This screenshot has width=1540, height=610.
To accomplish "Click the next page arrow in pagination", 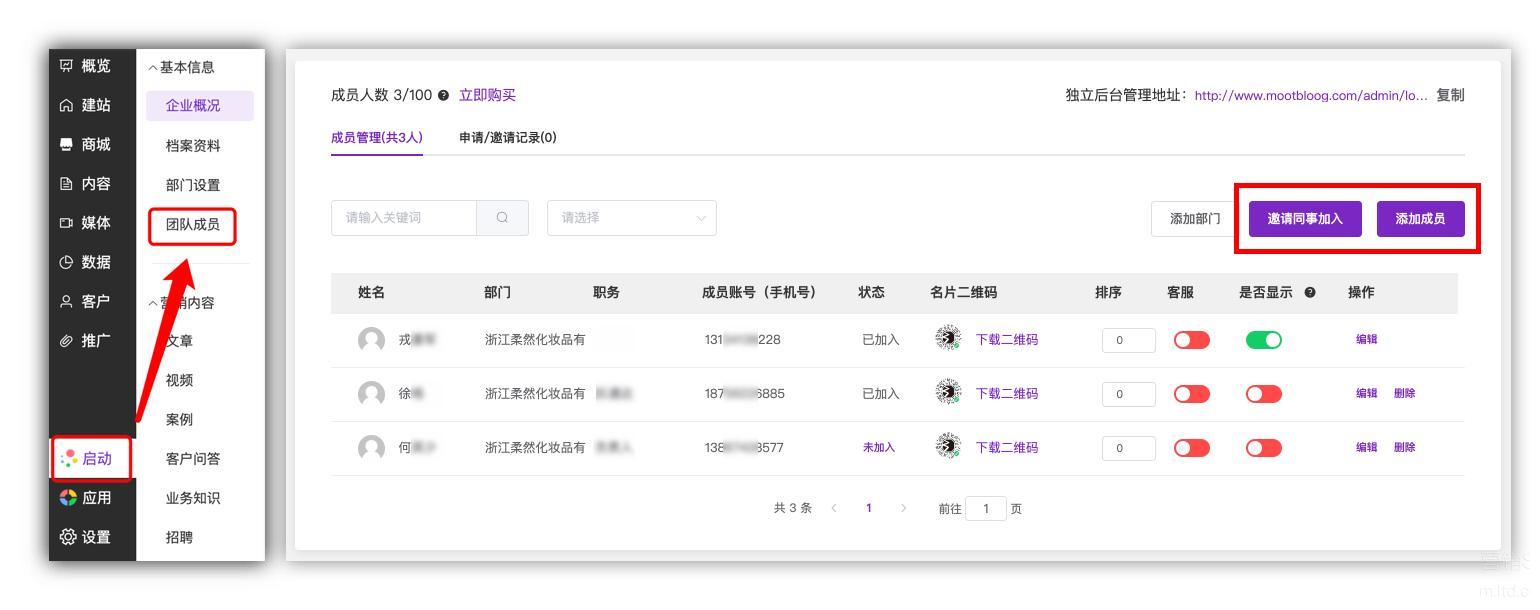I will point(903,508).
